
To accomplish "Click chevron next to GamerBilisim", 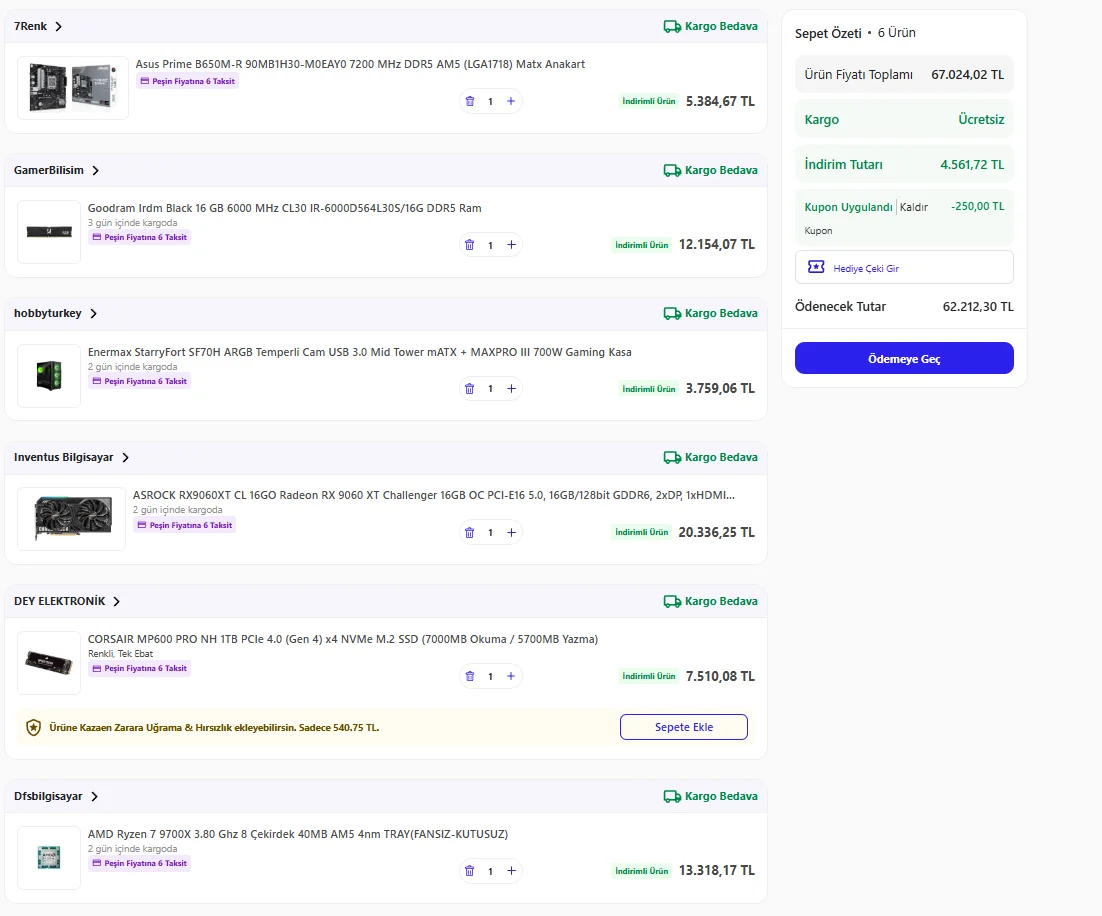I will pyautogui.click(x=96, y=171).
